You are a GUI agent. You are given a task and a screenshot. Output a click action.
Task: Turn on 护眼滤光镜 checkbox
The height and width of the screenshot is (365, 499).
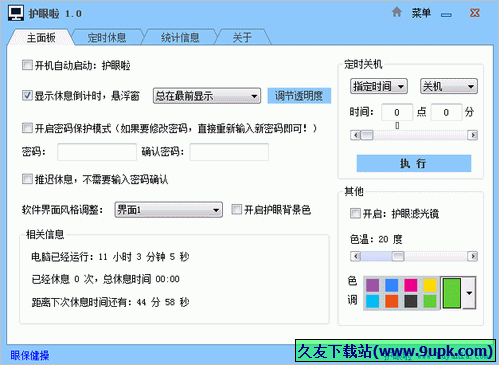pos(355,213)
